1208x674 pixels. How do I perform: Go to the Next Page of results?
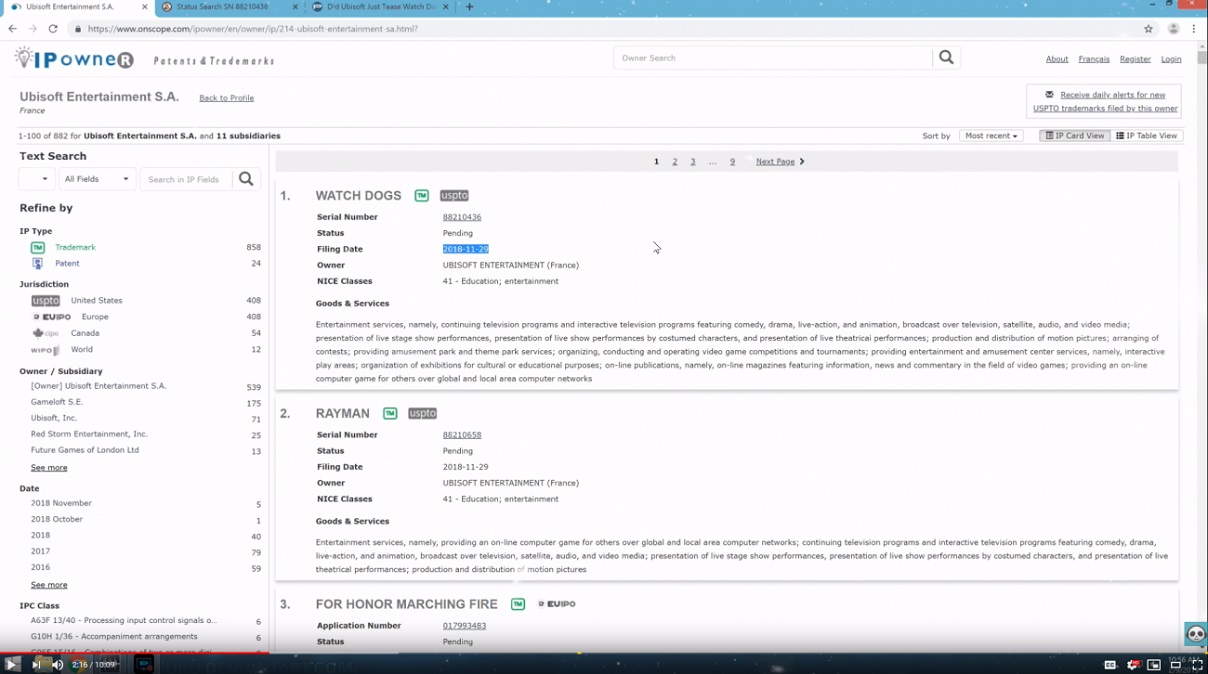[x=780, y=161]
